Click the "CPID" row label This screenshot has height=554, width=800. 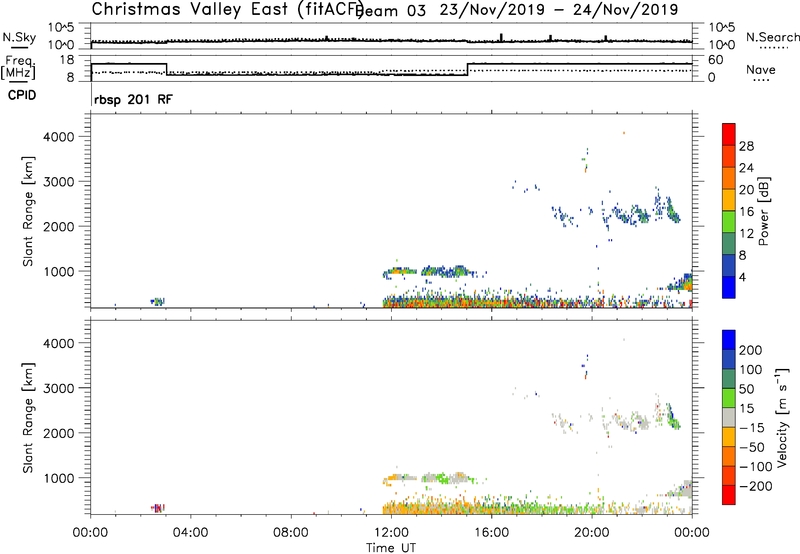pyautogui.click(x=22, y=95)
